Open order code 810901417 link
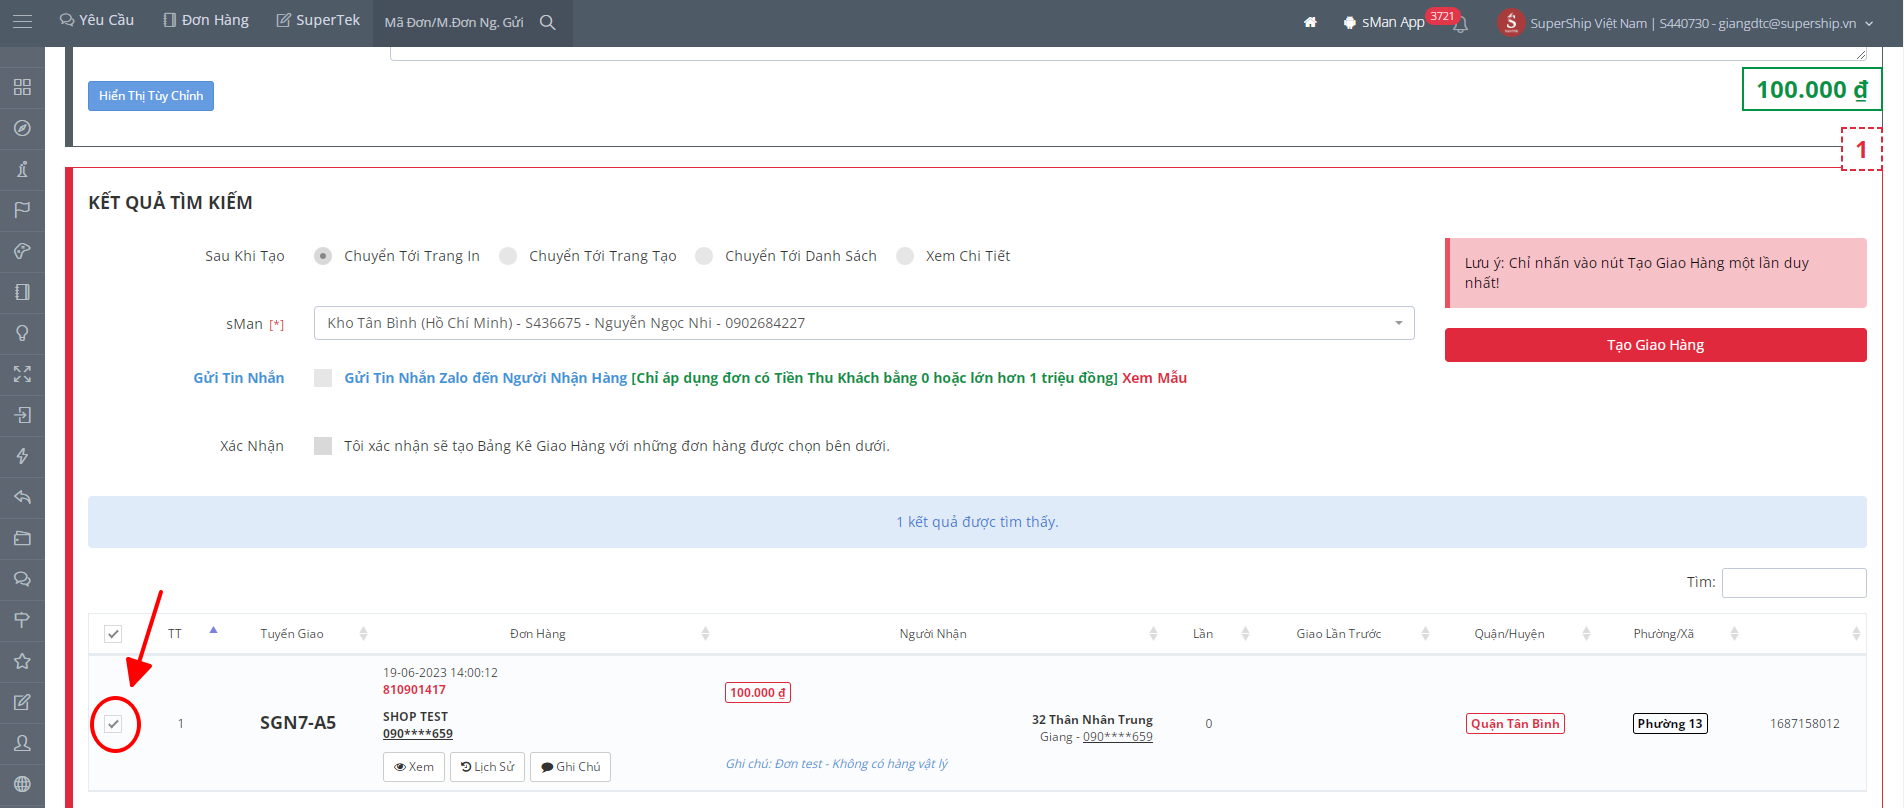 tap(414, 690)
